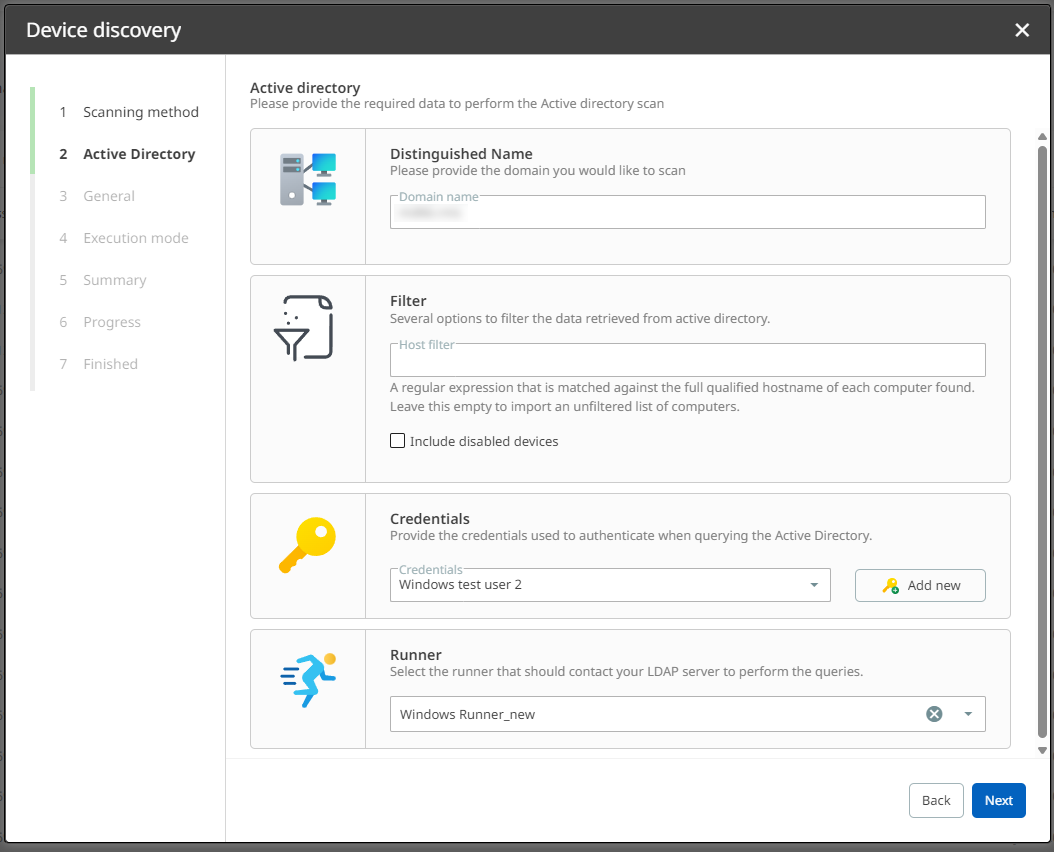Click the Back button
Screen dimensions: 1054x852
(x=936, y=800)
